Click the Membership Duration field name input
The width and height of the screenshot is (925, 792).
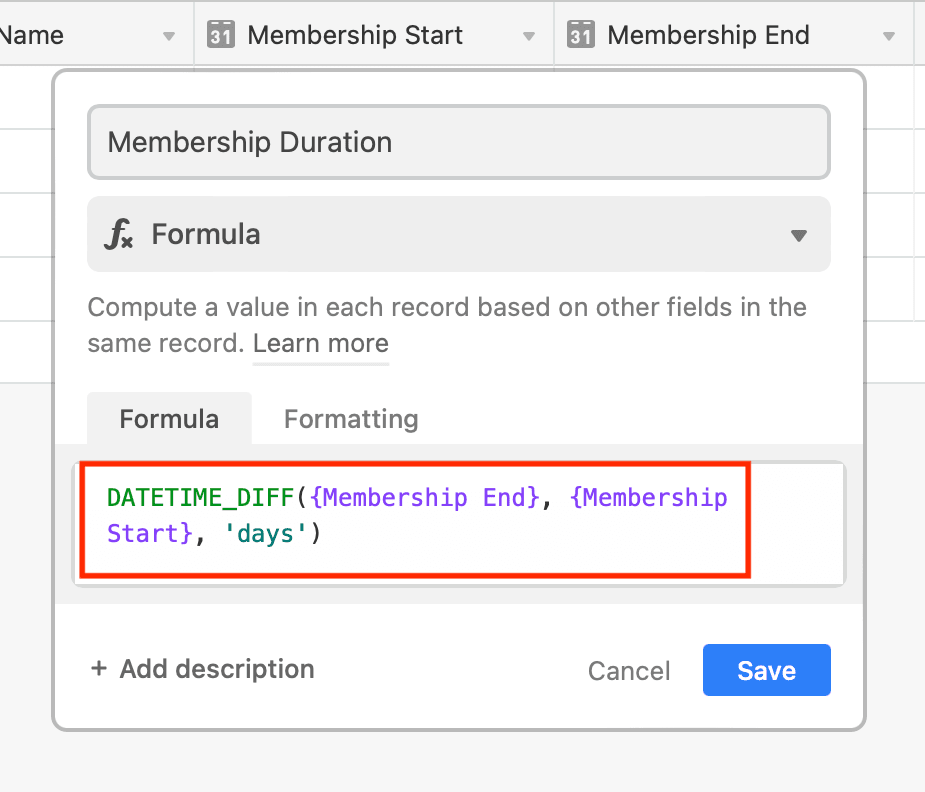(459, 142)
